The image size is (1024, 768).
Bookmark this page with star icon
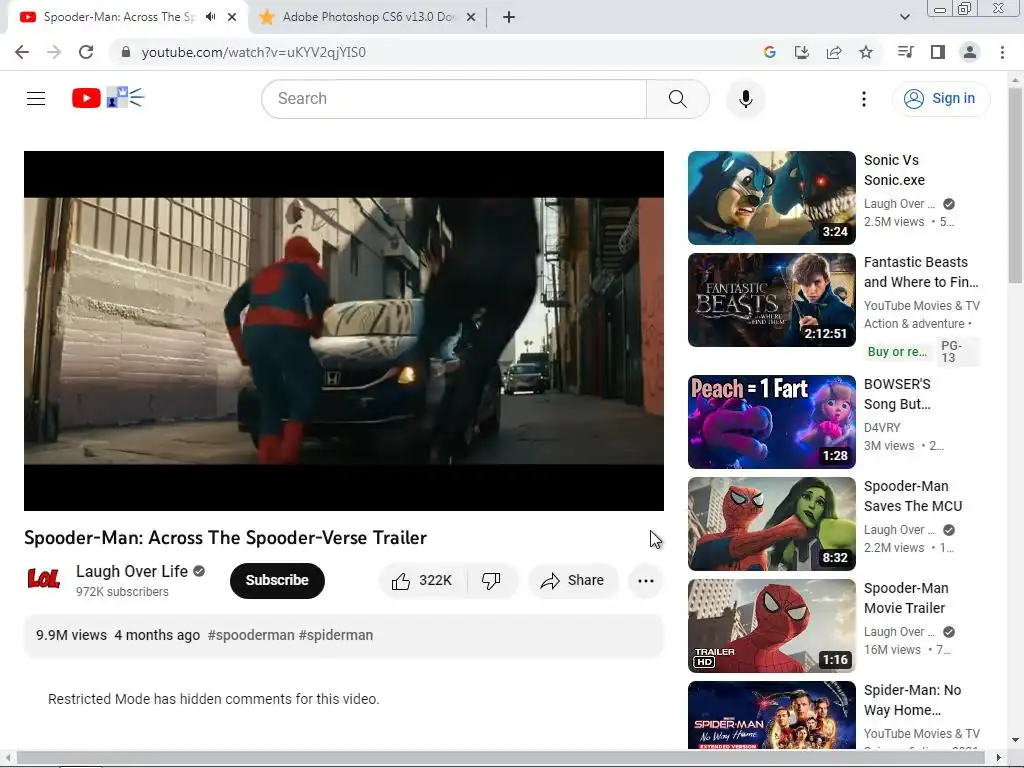tap(866, 52)
